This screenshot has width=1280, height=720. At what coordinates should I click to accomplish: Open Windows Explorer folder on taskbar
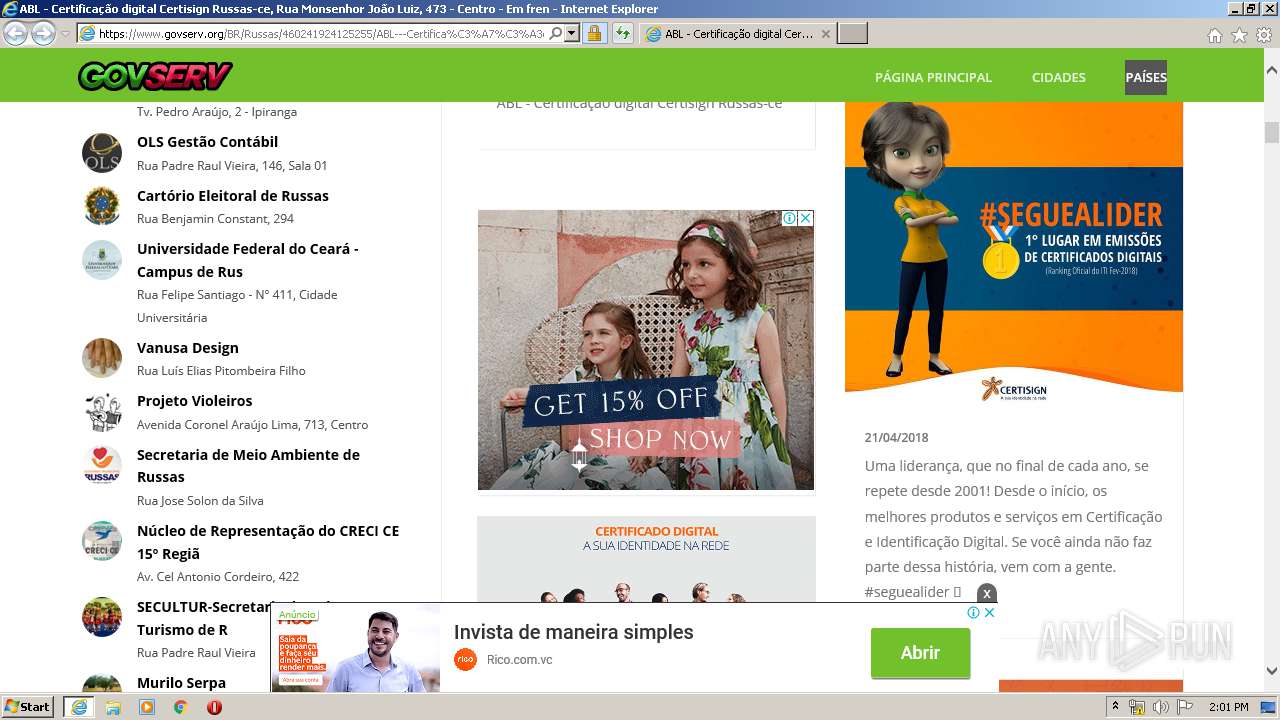(x=113, y=707)
